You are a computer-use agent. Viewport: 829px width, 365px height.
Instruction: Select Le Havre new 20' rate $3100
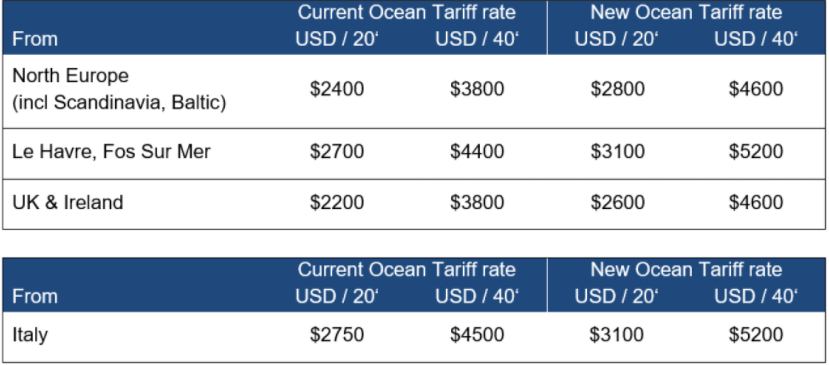click(617, 152)
